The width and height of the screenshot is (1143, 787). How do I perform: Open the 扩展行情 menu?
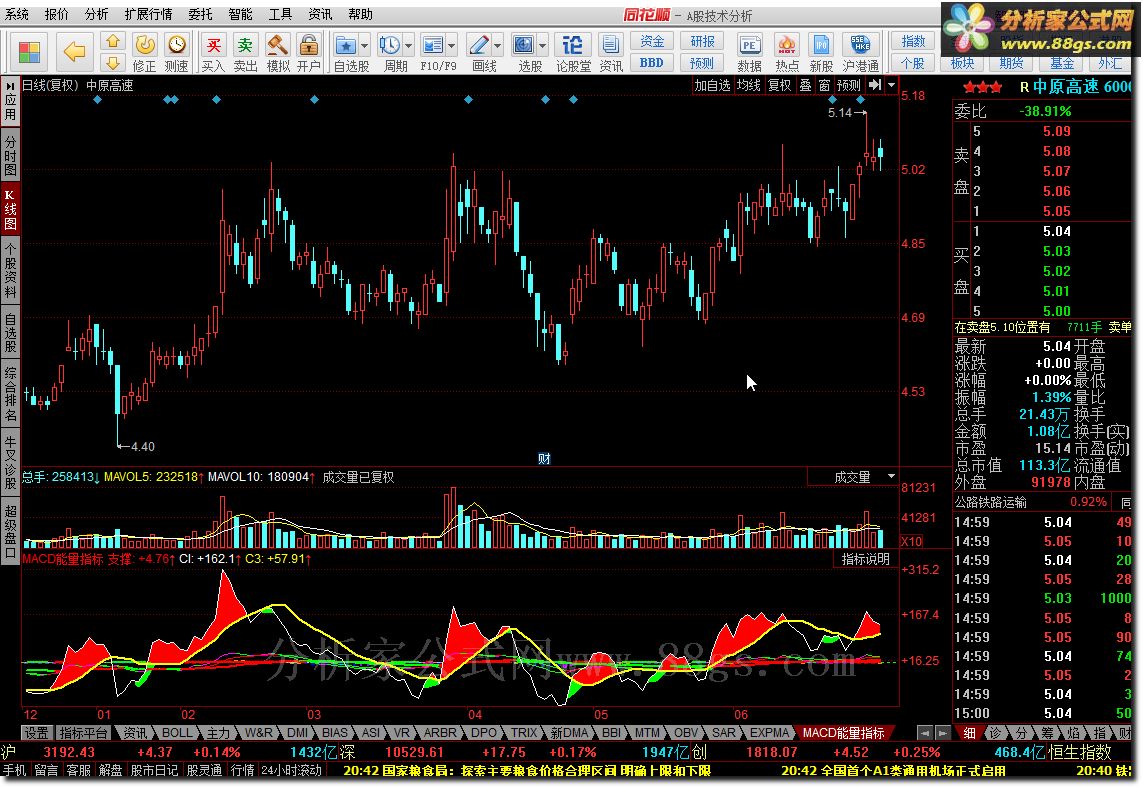coord(149,14)
